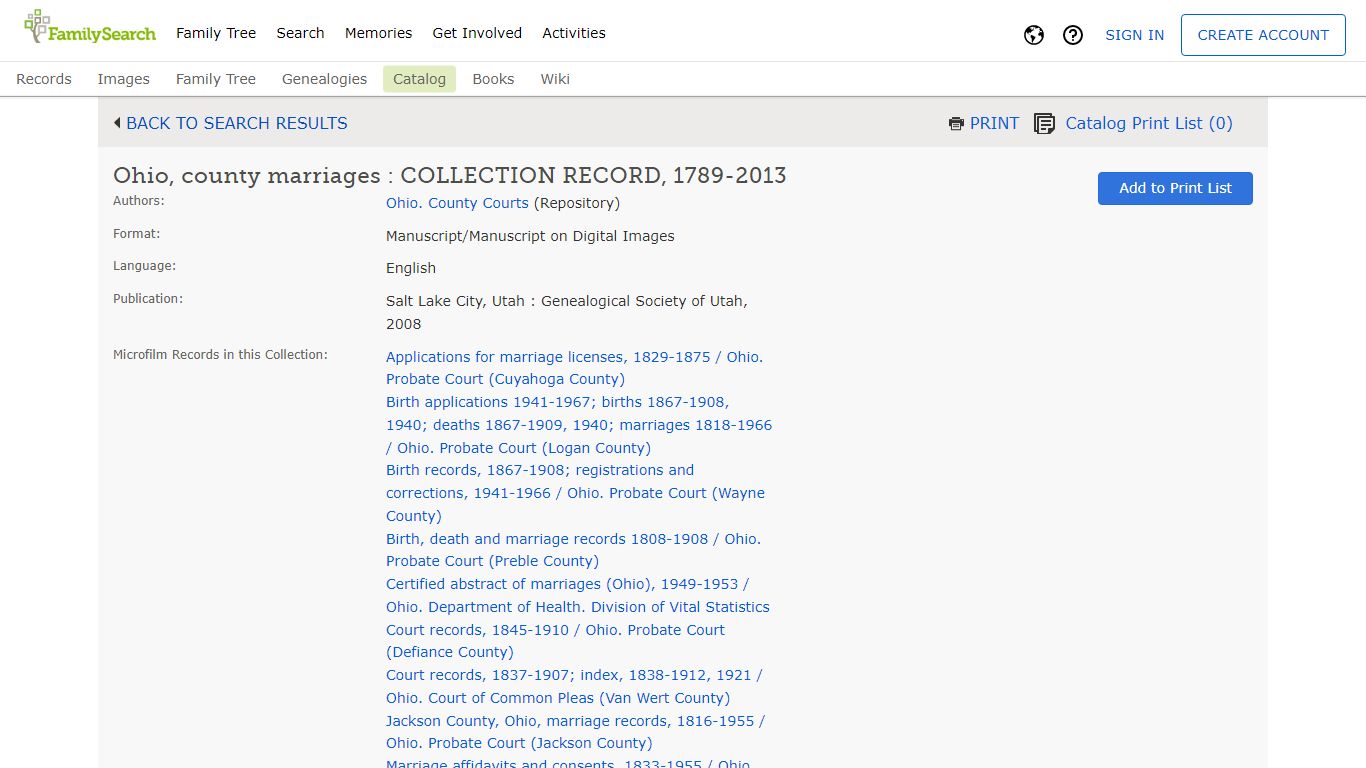
Task: Switch to the Wiki tab
Action: pos(555,79)
